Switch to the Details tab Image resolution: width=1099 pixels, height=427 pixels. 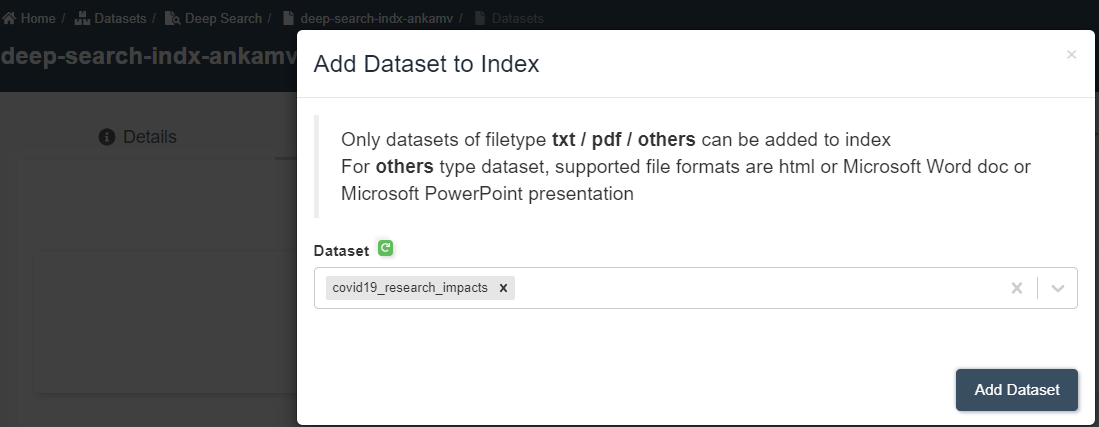point(138,137)
